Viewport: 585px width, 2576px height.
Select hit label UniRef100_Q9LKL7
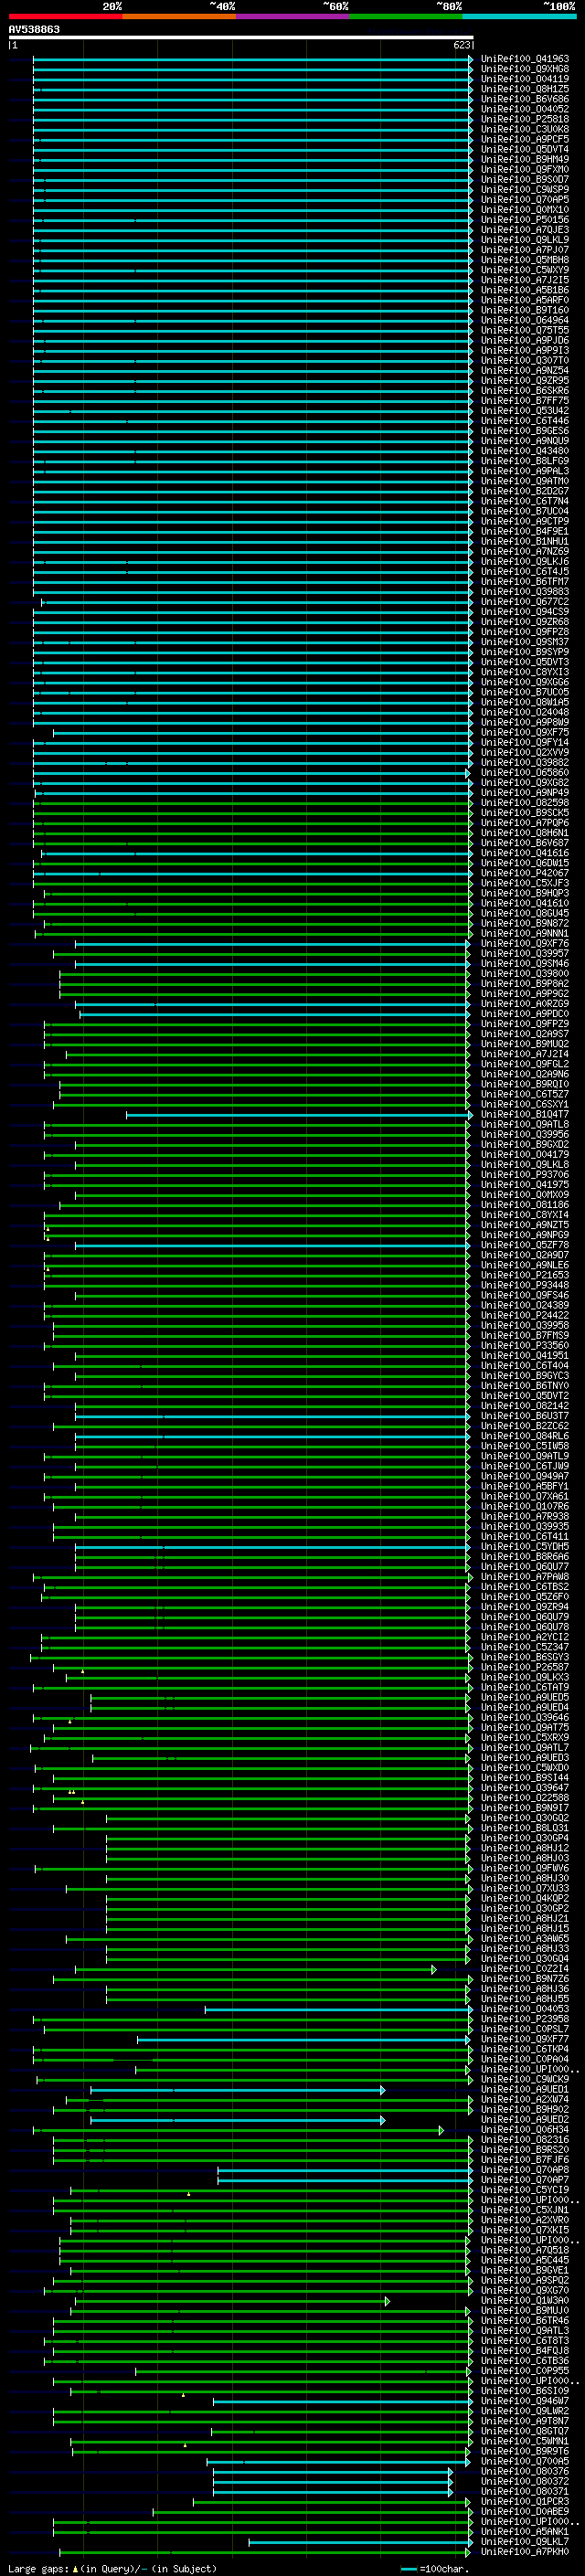[525, 2541]
